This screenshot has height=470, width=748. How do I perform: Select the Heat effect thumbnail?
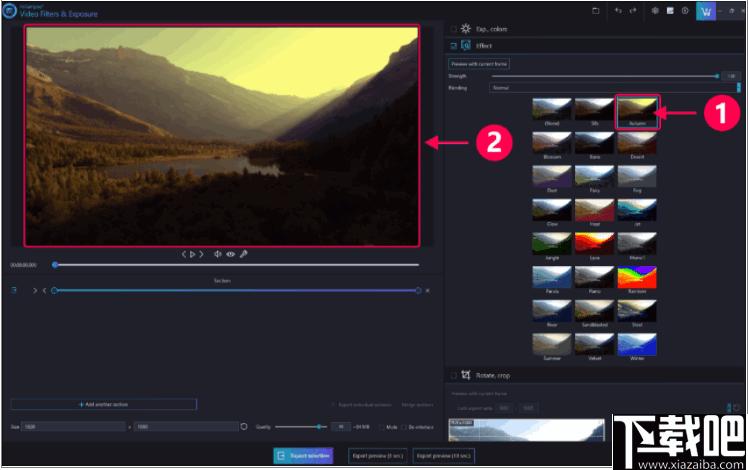click(594, 213)
